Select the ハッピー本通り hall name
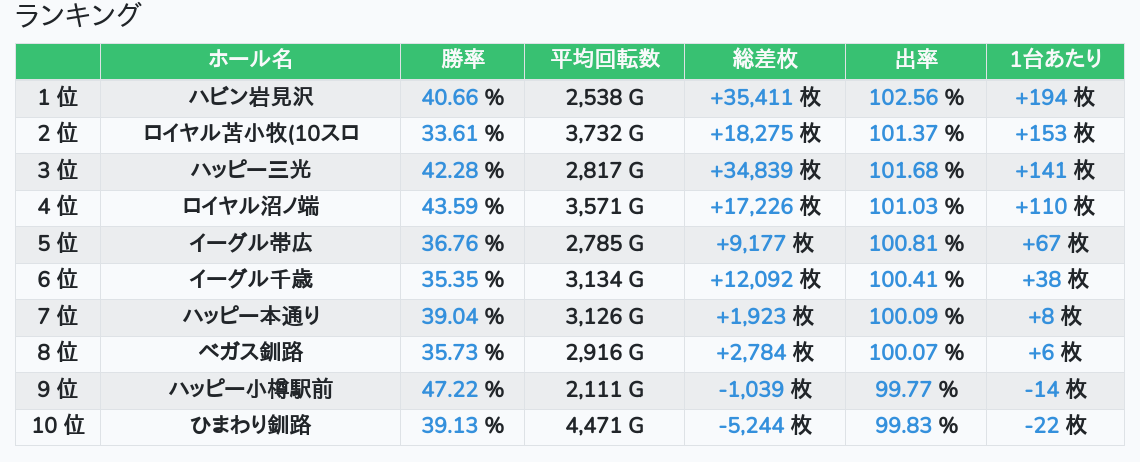This screenshot has width=1140, height=462. point(251,316)
